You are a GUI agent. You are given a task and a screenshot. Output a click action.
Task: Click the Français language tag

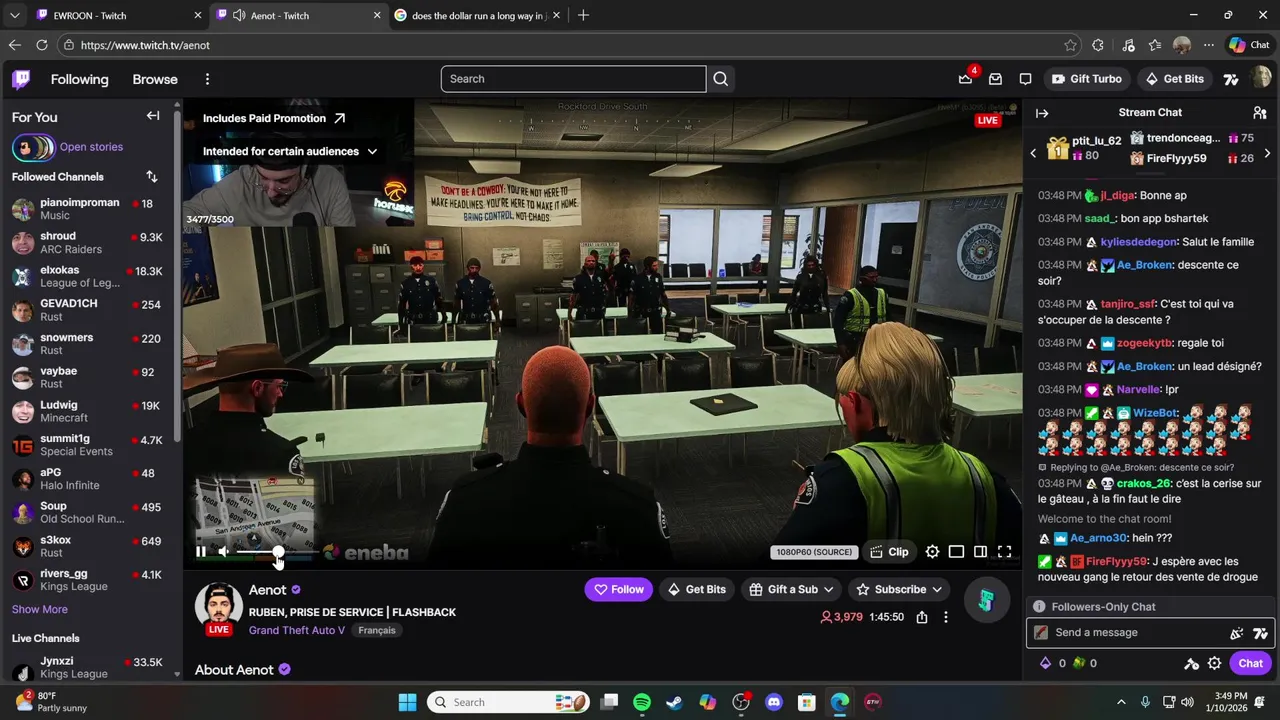[x=377, y=630]
